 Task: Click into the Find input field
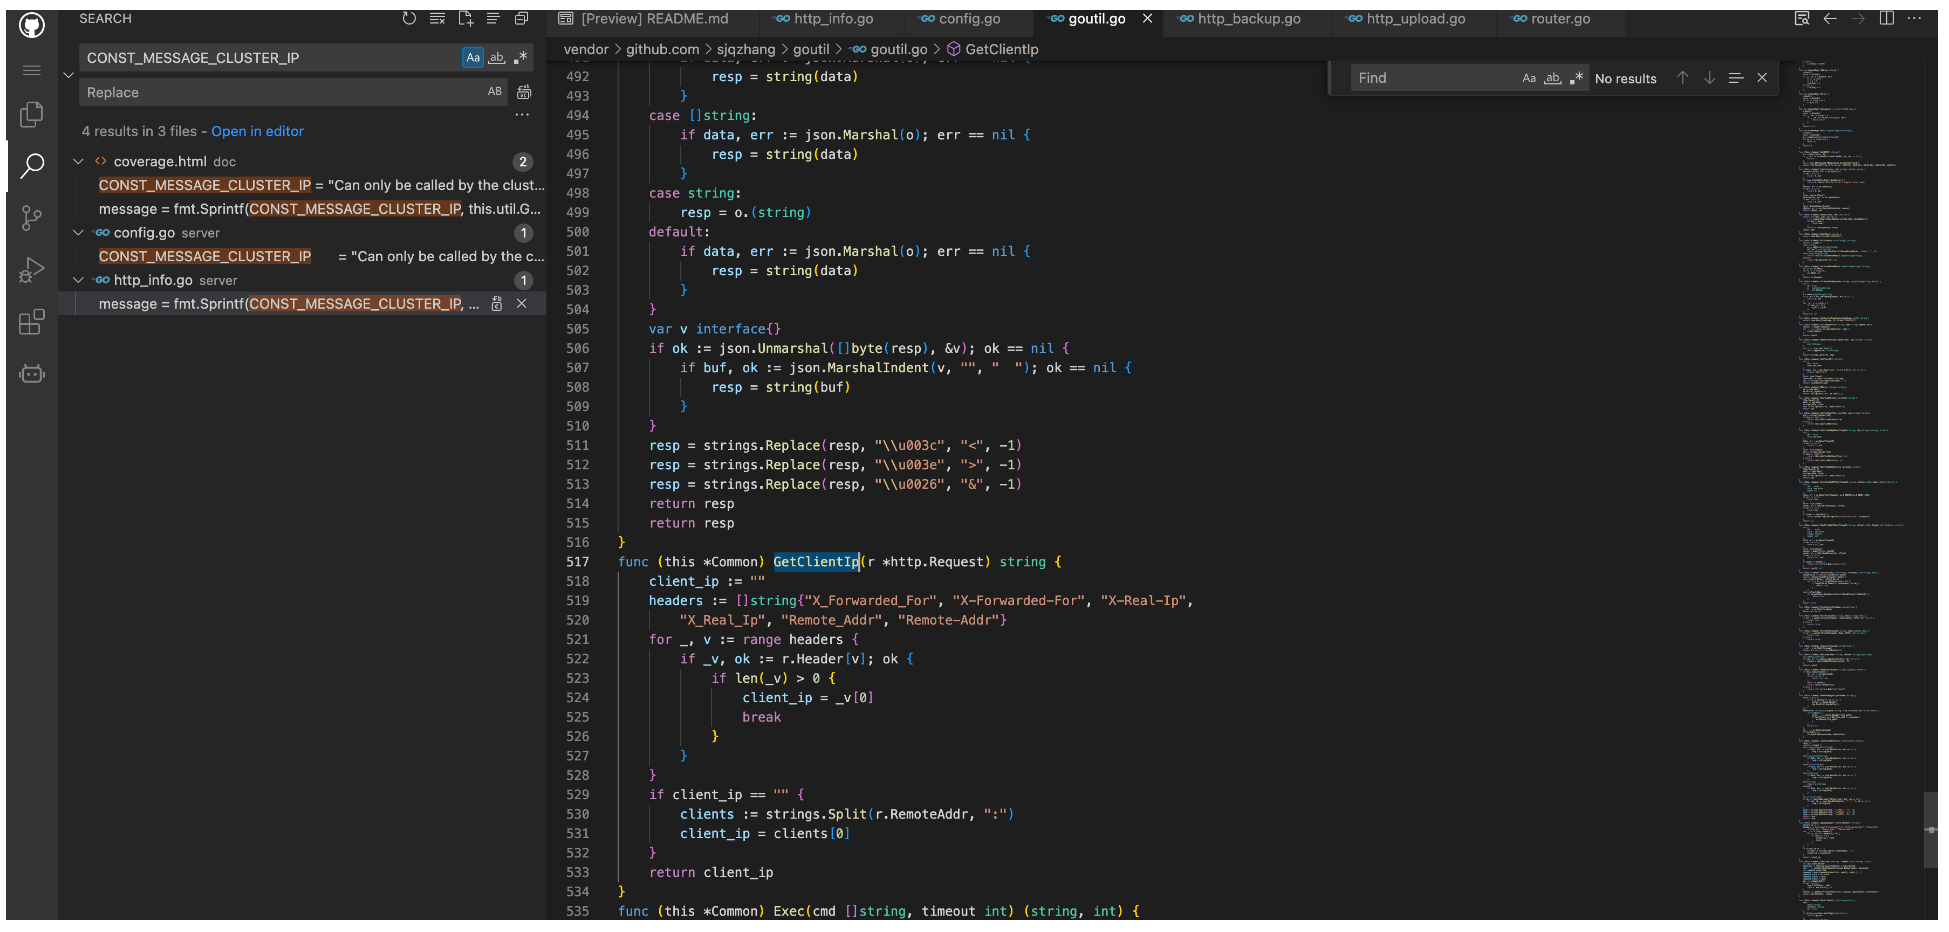click(1432, 78)
